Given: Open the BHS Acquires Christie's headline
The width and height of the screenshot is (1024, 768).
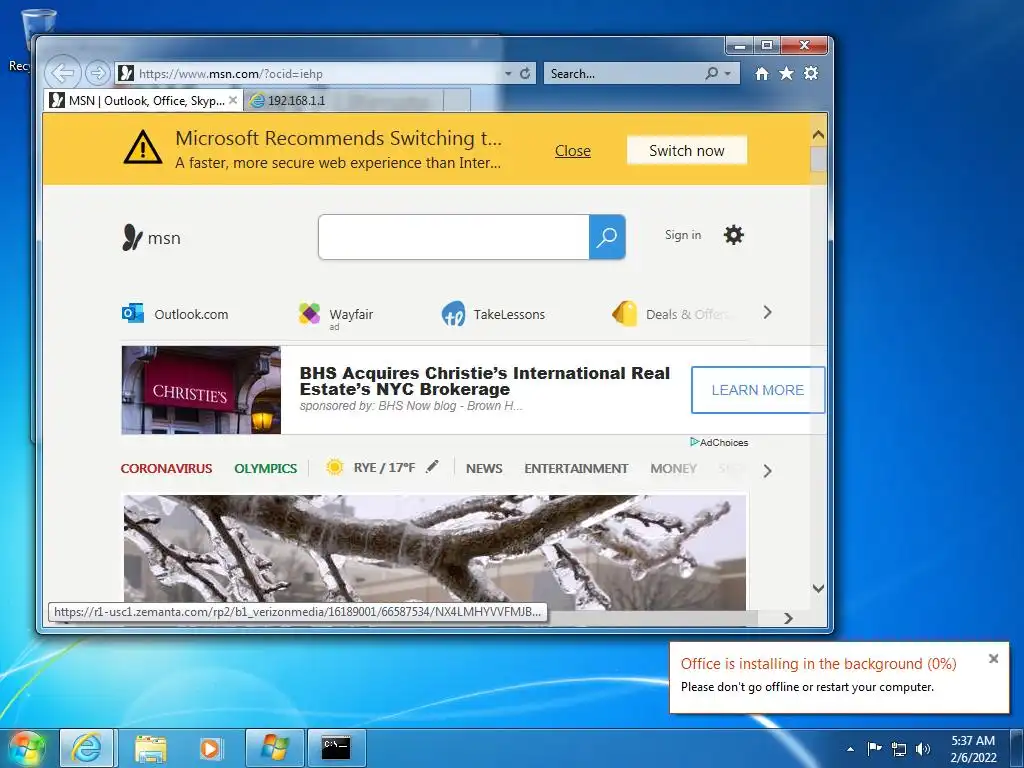Looking at the screenshot, I should [485, 381].
